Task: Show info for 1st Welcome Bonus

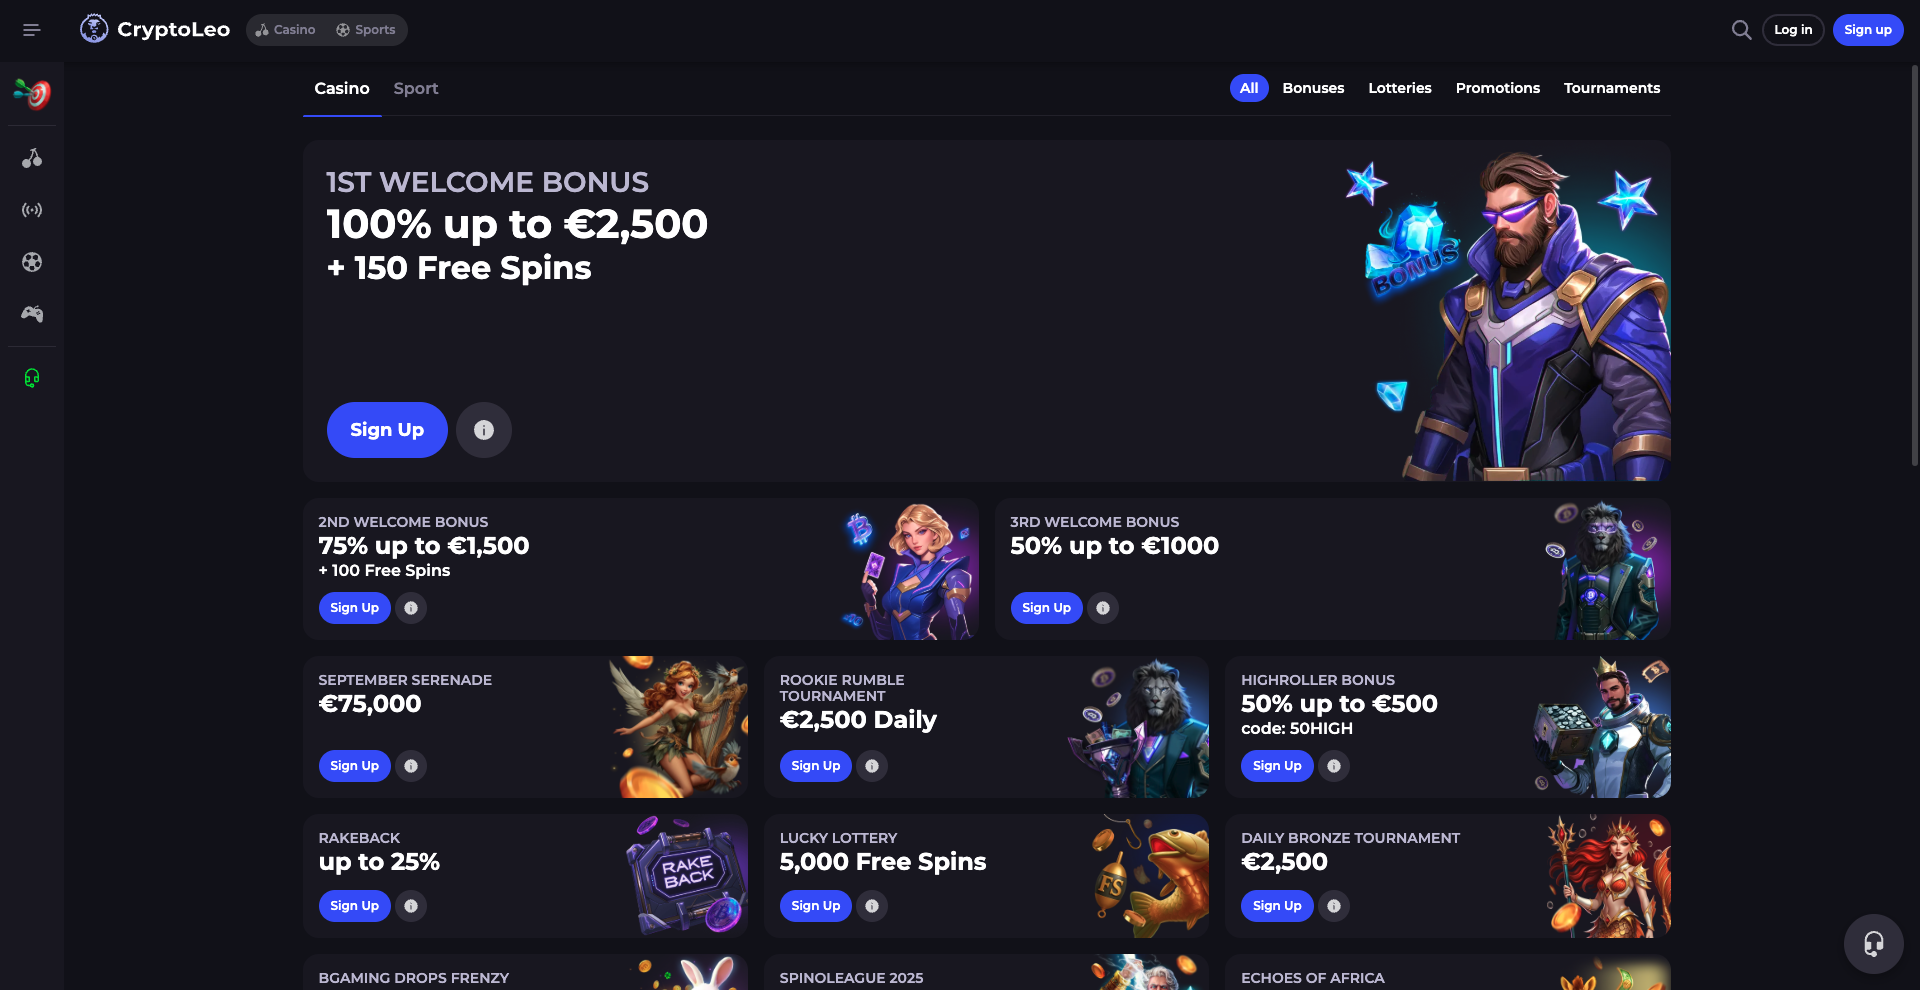Action: [484, 430]
